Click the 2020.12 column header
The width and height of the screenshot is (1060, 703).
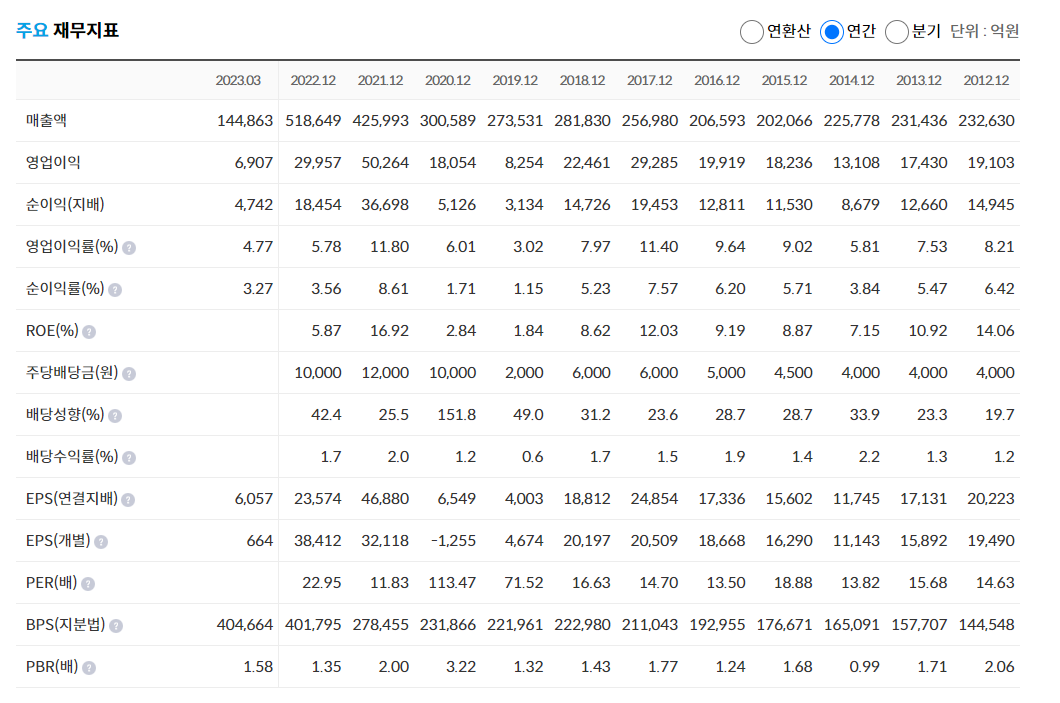click(x=448, y=80)
